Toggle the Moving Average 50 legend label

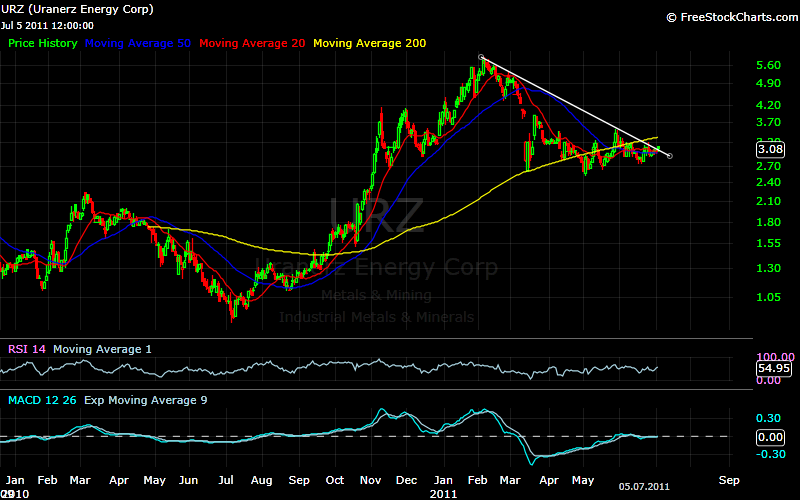pos(140,44)
